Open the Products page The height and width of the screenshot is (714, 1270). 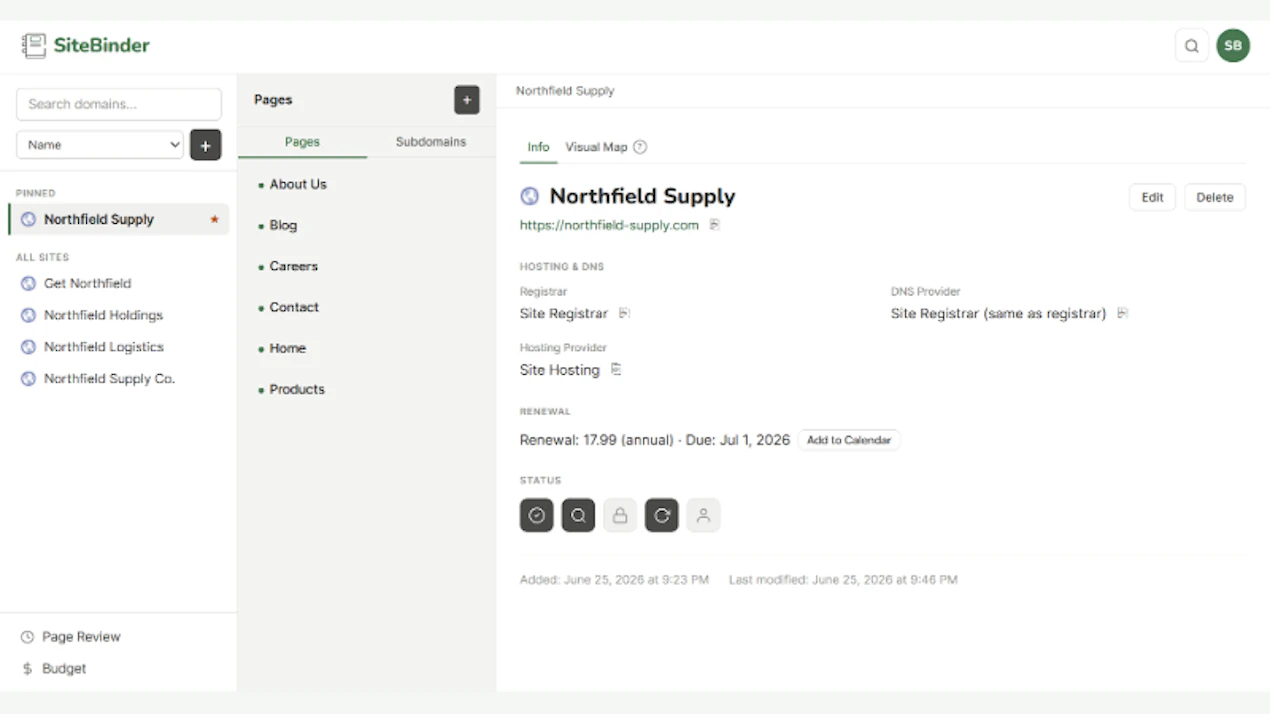pyautogui.click(x=297, y=389)
